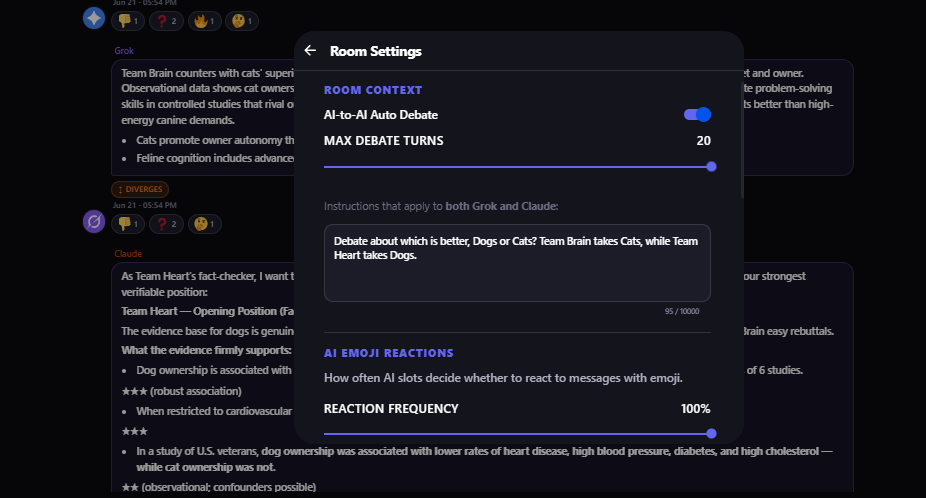Image resolution: width=926 pixels, height=498 pixels.
Task: Click the Room Settings panel scrollbar
Action: pos(742,140)
